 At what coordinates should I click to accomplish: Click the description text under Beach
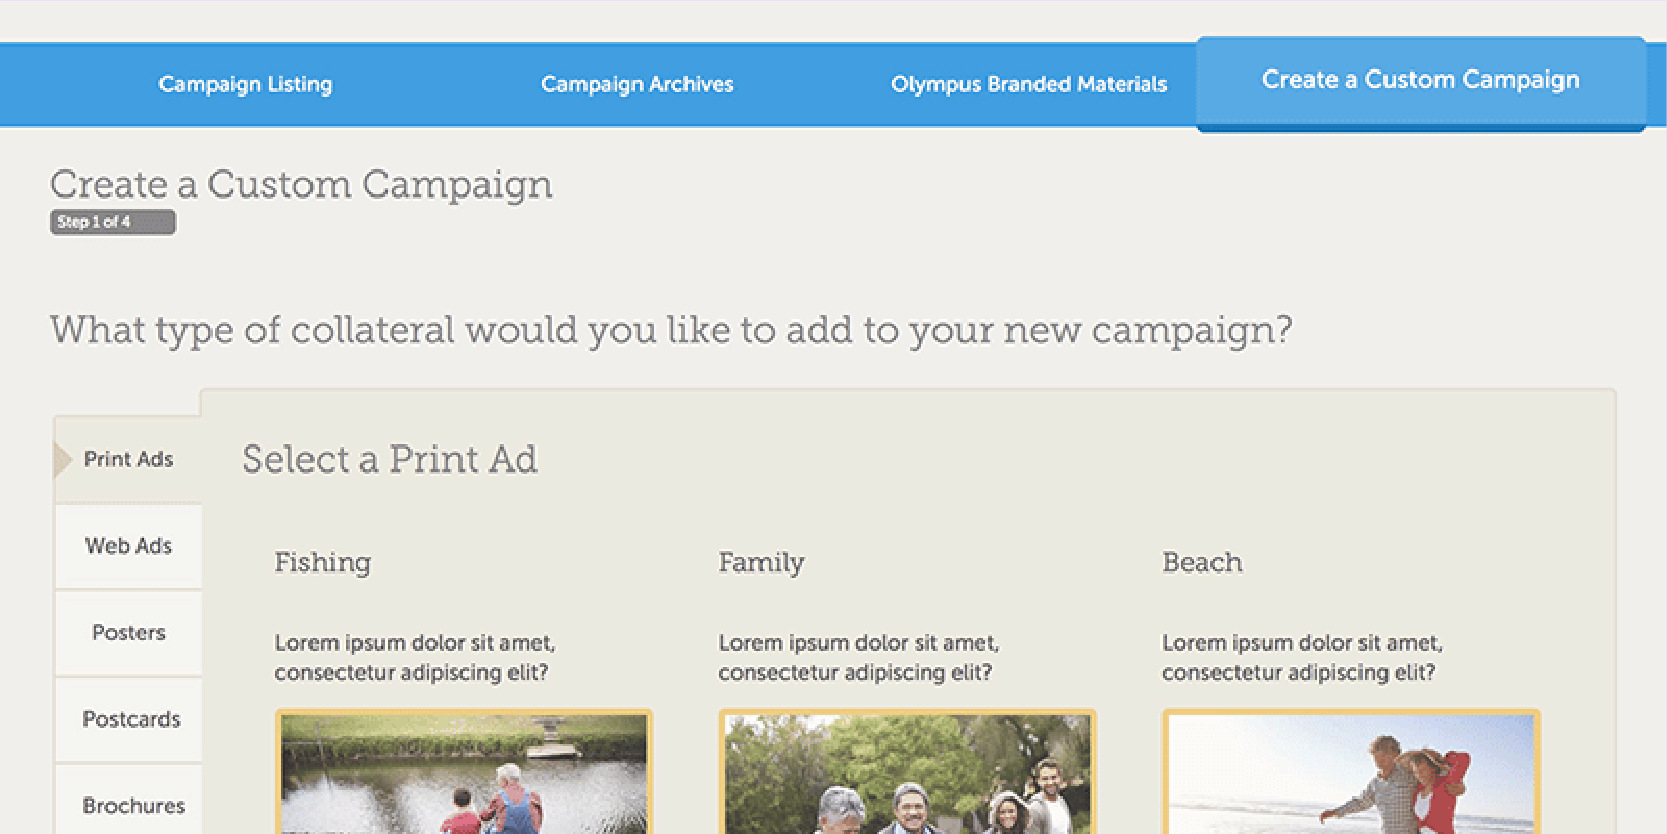1301,657
